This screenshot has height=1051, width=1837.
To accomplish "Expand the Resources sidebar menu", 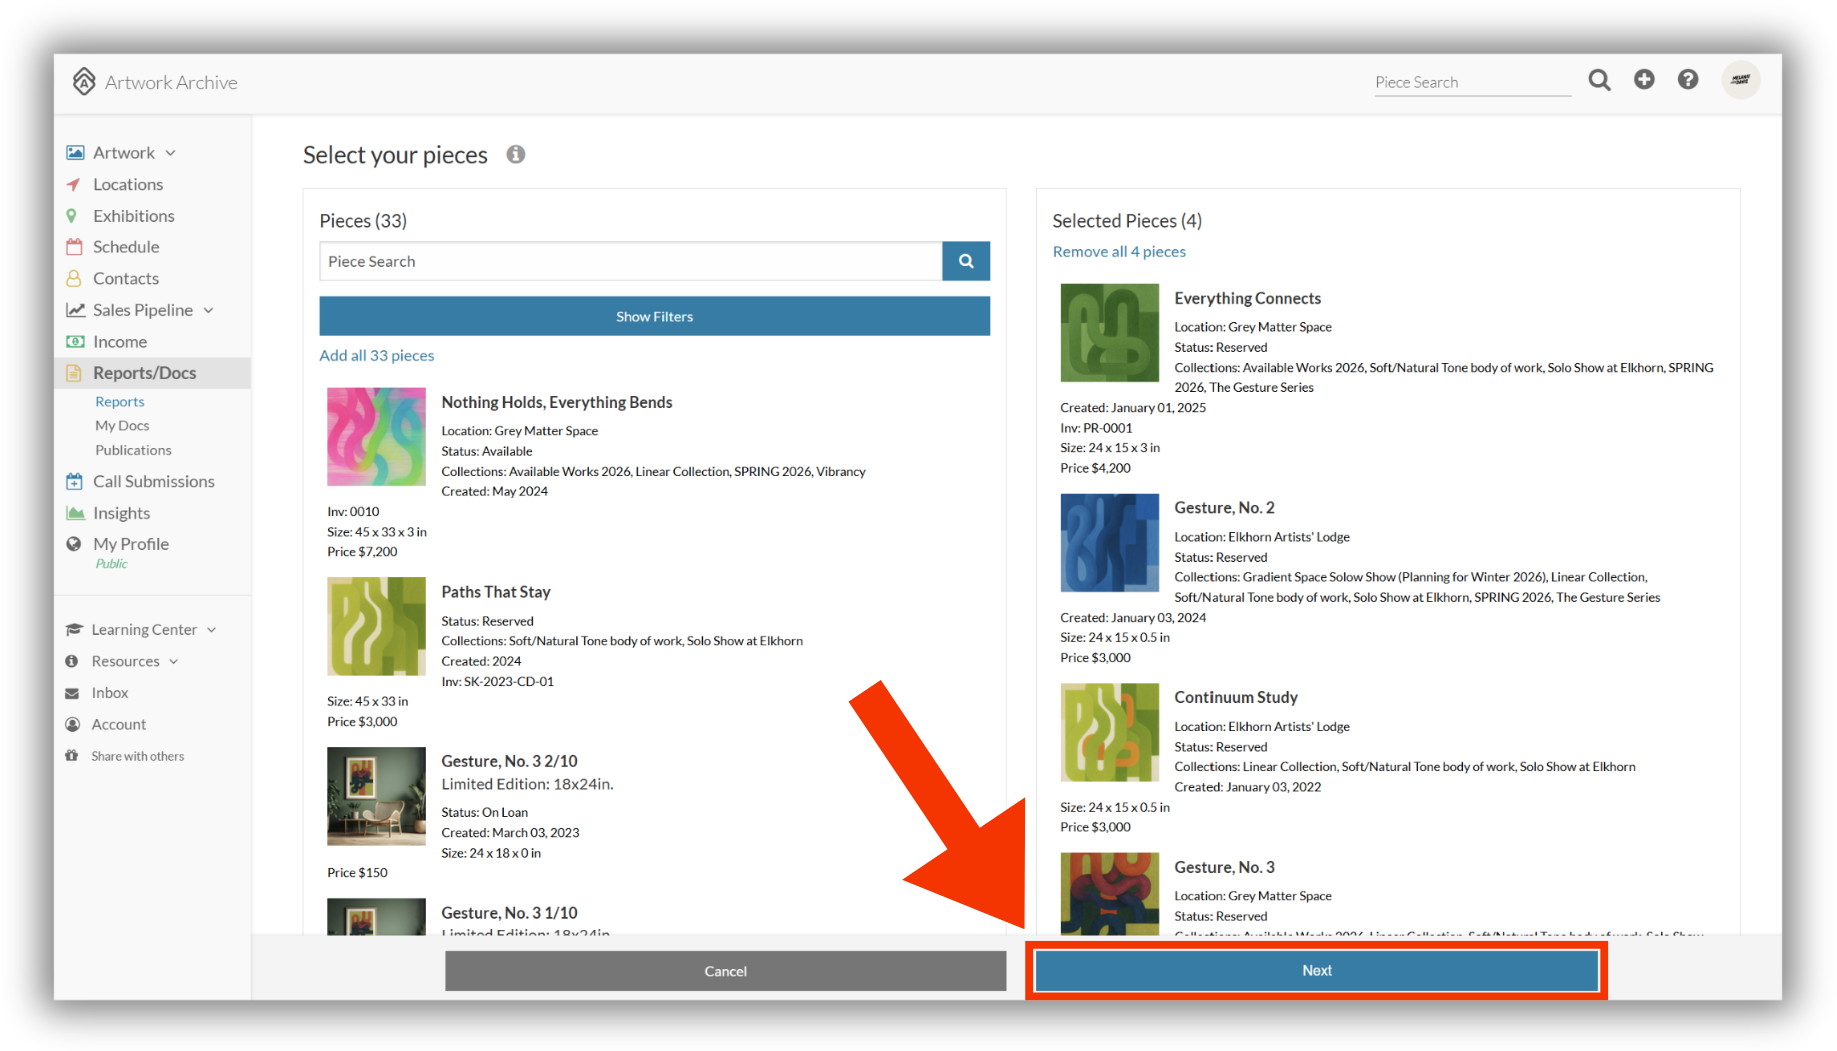I will (174, 662).
